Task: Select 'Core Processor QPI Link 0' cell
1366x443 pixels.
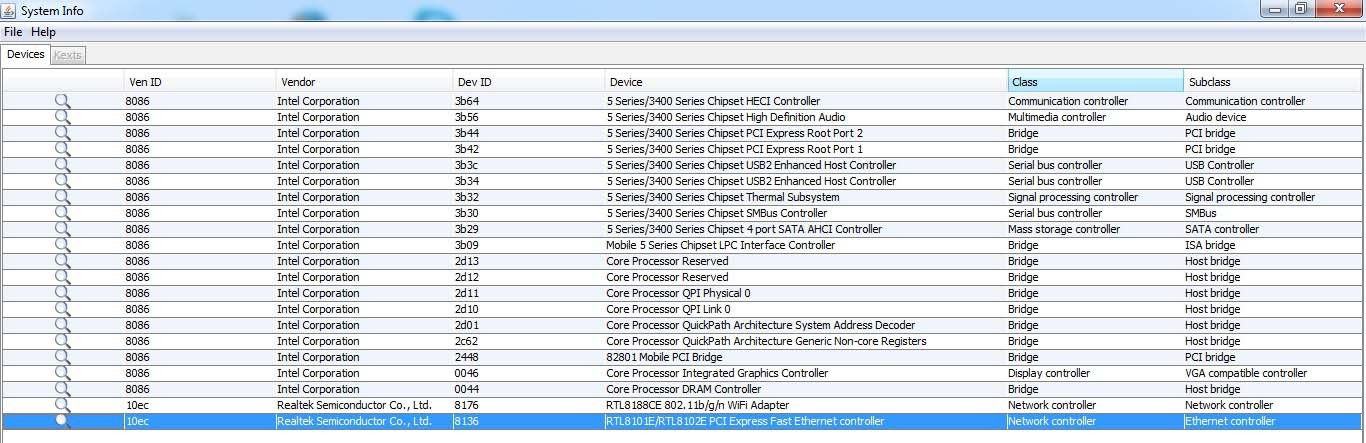Action: [x=806, y=309]
